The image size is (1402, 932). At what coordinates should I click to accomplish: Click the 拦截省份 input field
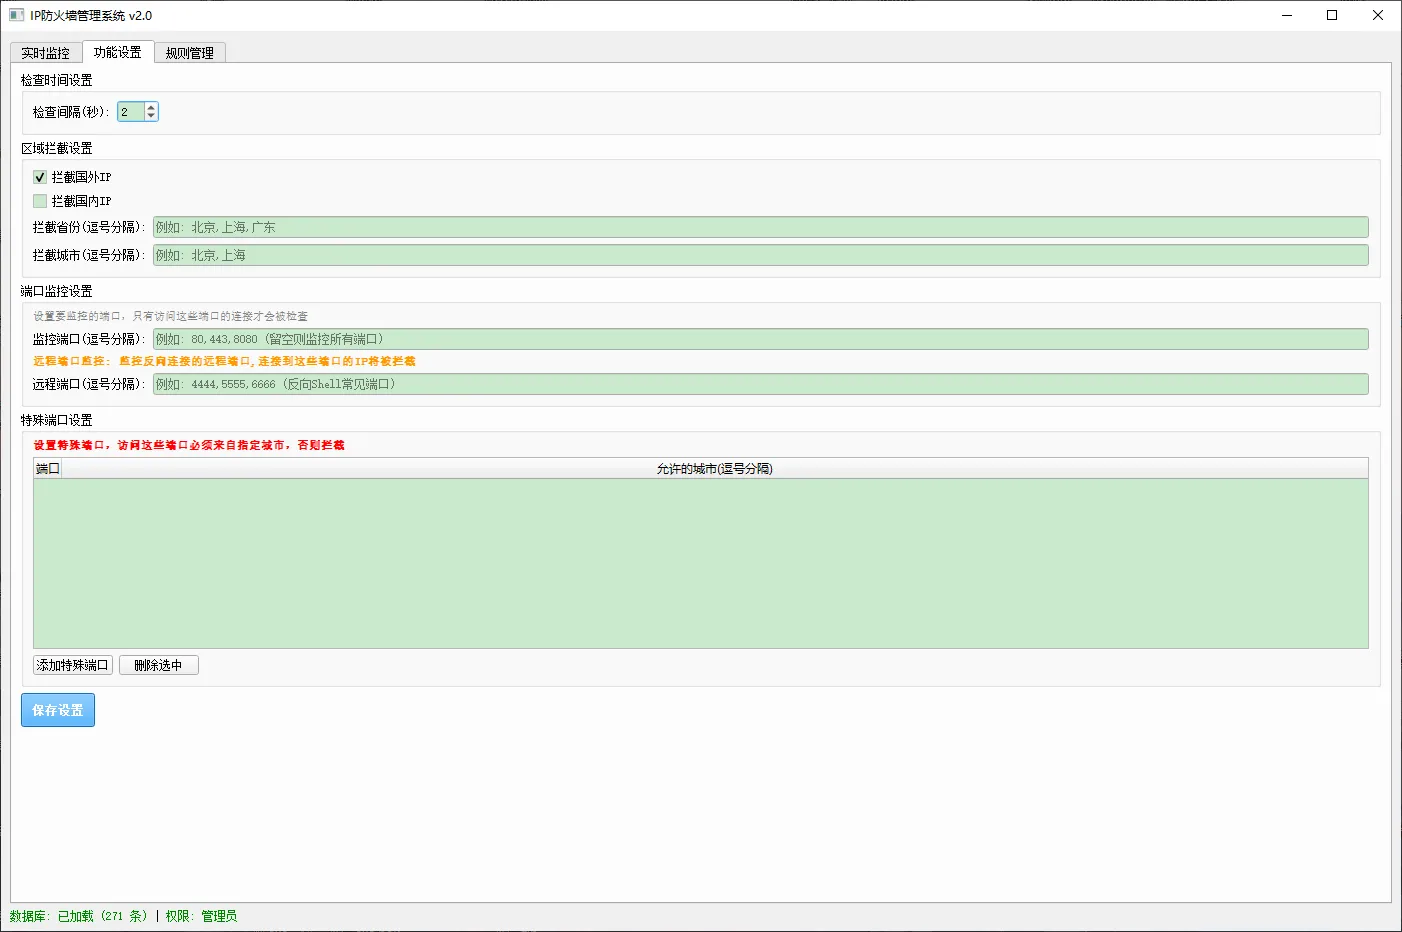[760, 227]
